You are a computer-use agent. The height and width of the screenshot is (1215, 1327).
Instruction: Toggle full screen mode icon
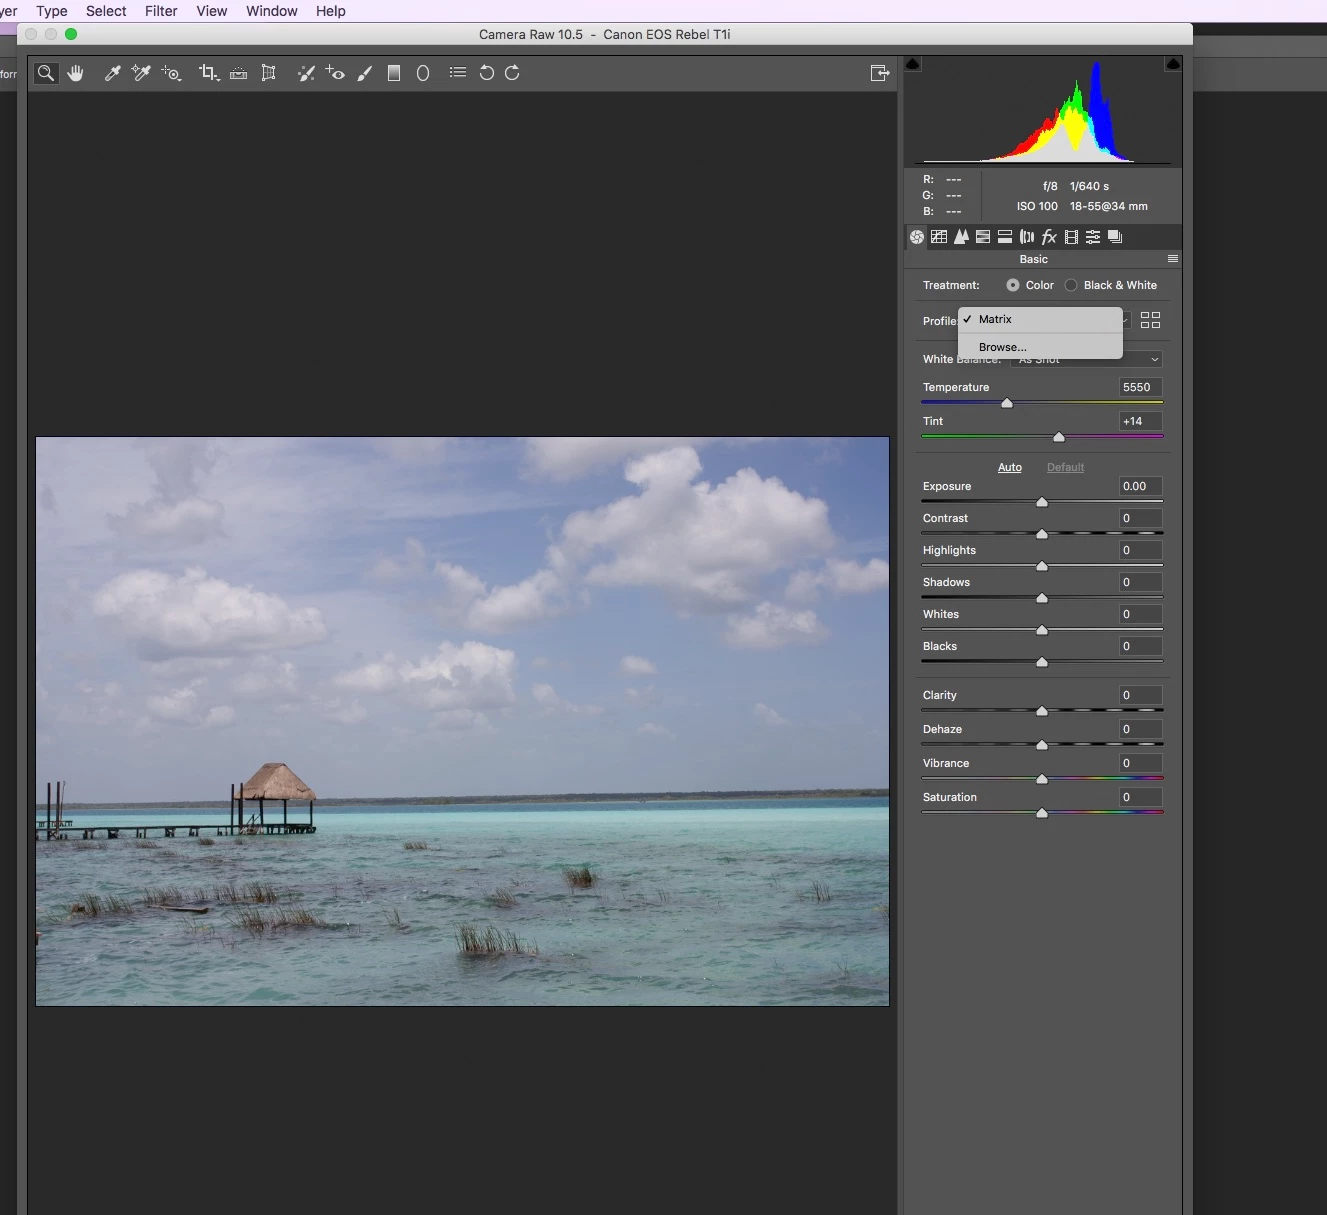pyautogui.click(x=880, y=73)
